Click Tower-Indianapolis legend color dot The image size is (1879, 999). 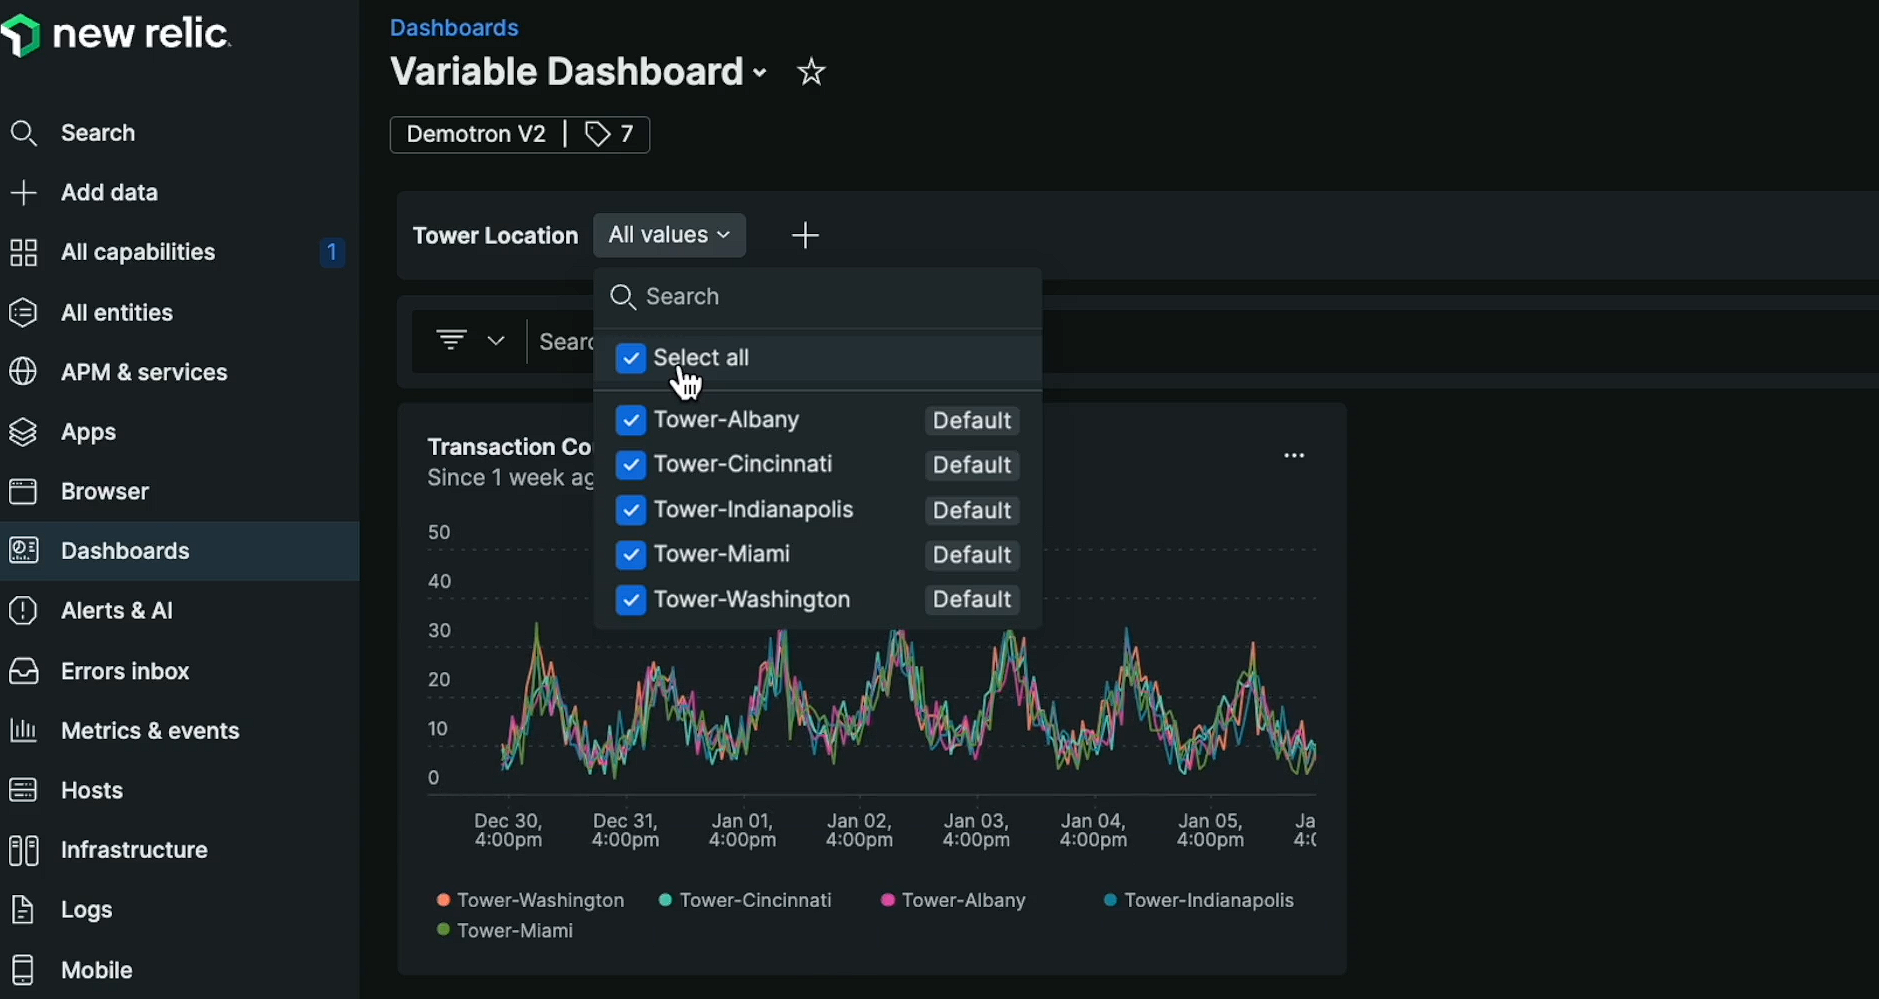click(1110, 900)
